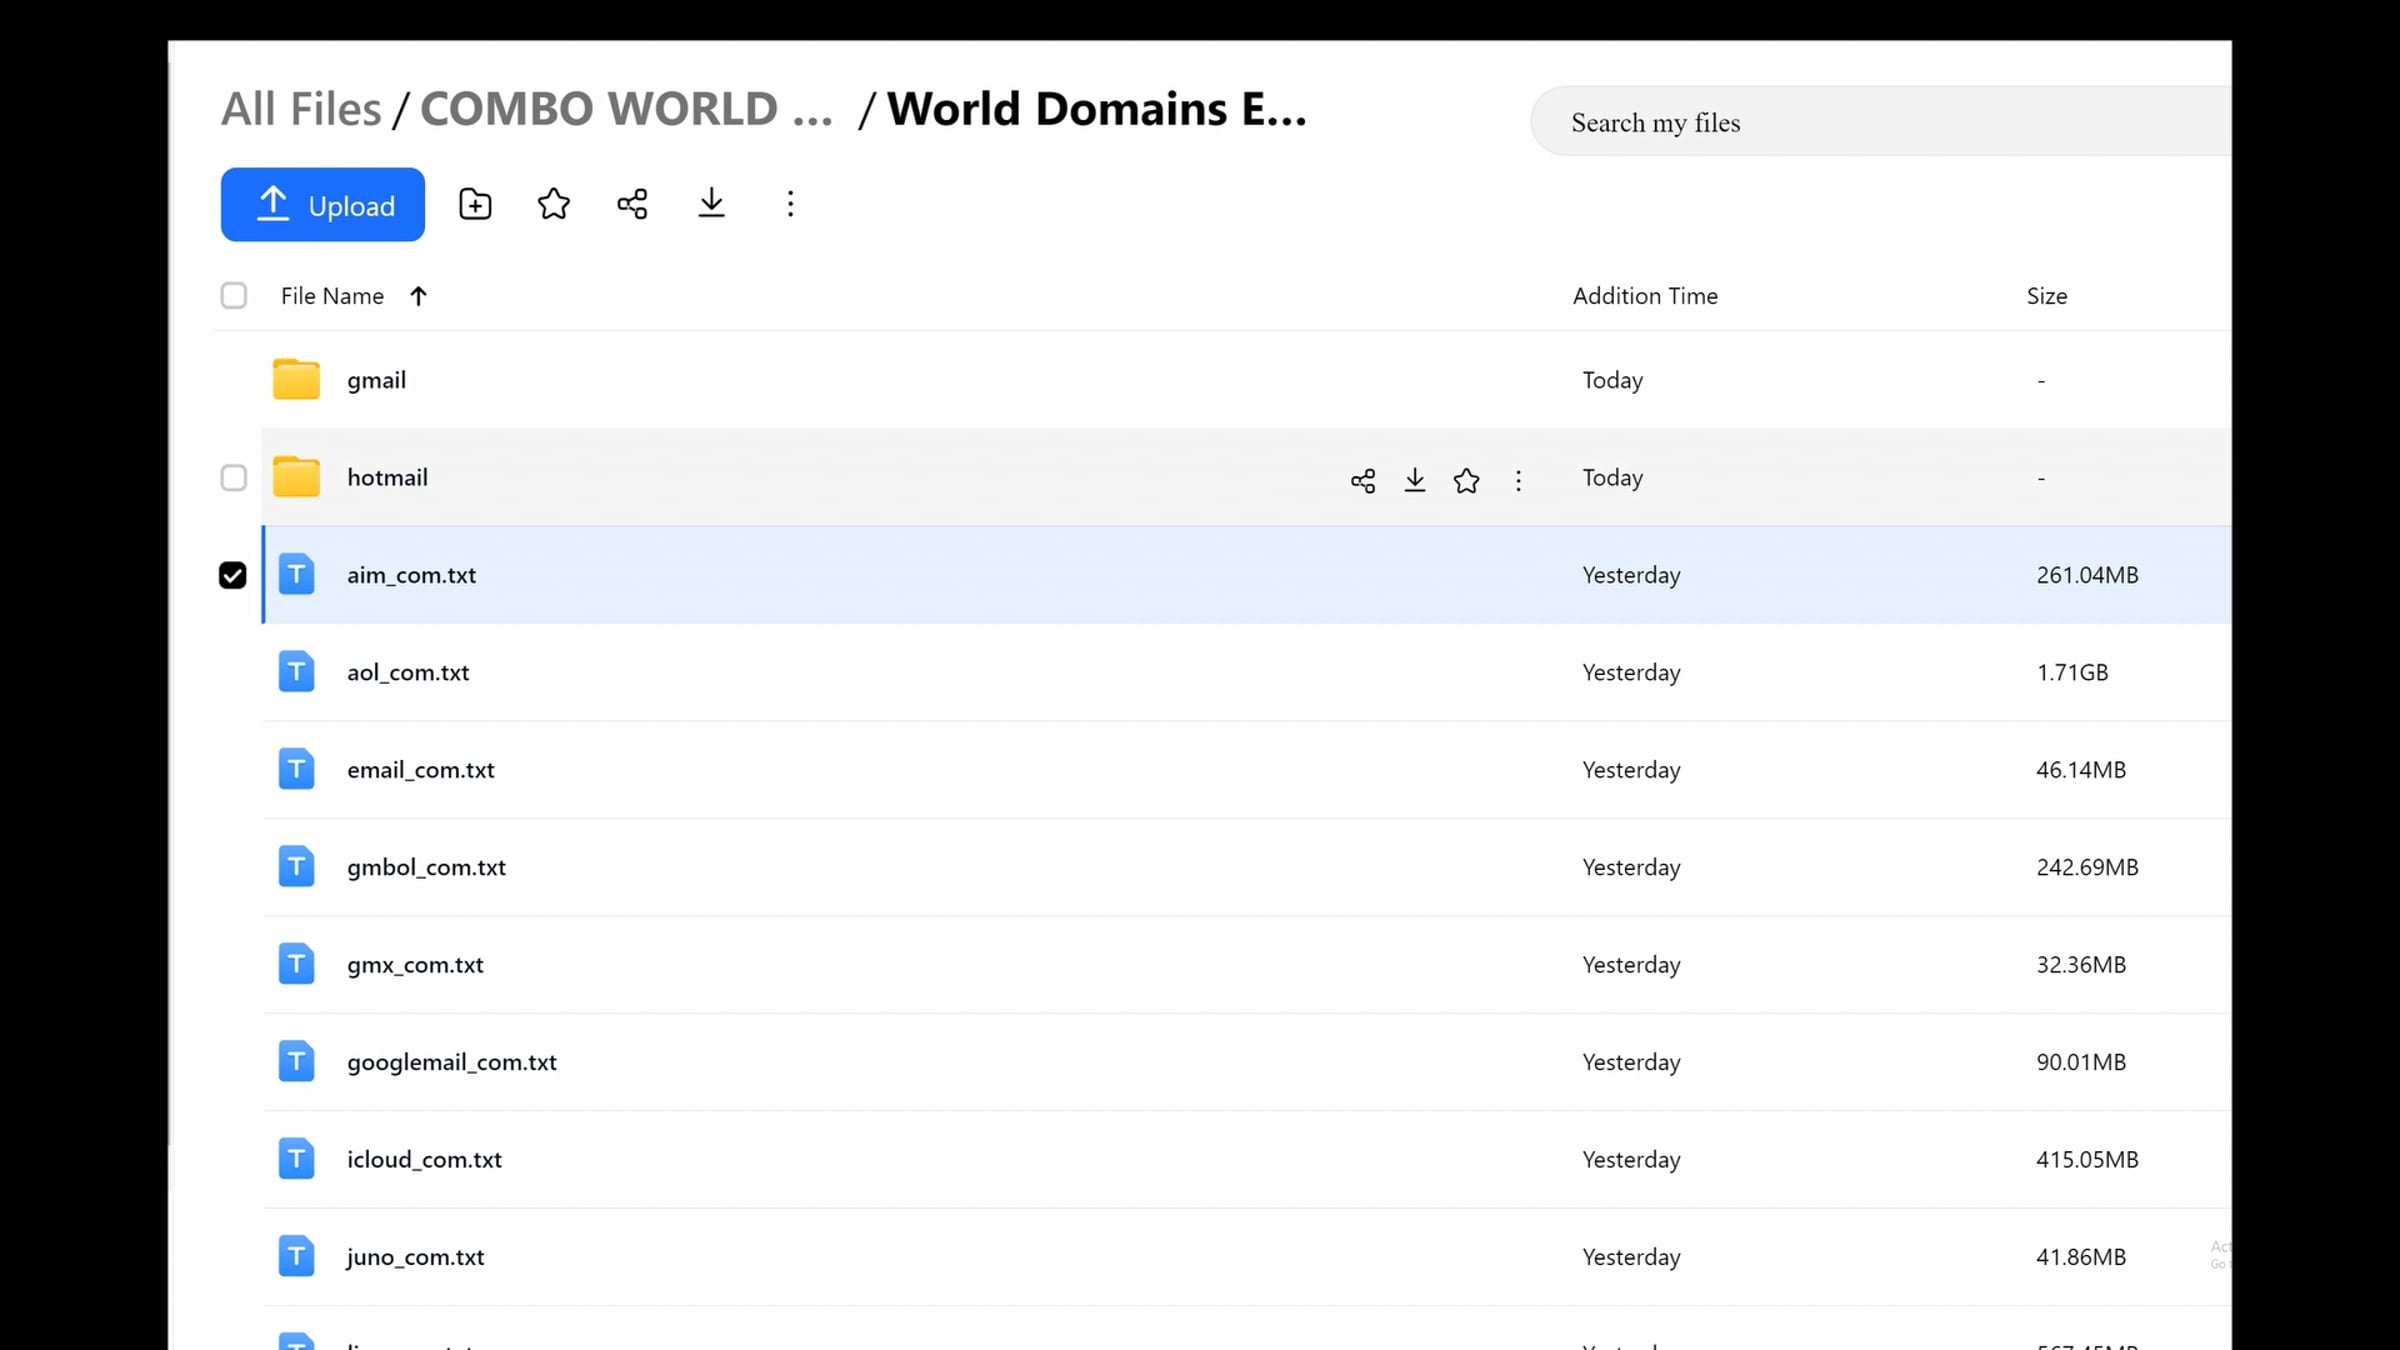Open the juno_com.txt file name
The height and width of the screenshot is (1350, 2400).
pos(415,1257)
